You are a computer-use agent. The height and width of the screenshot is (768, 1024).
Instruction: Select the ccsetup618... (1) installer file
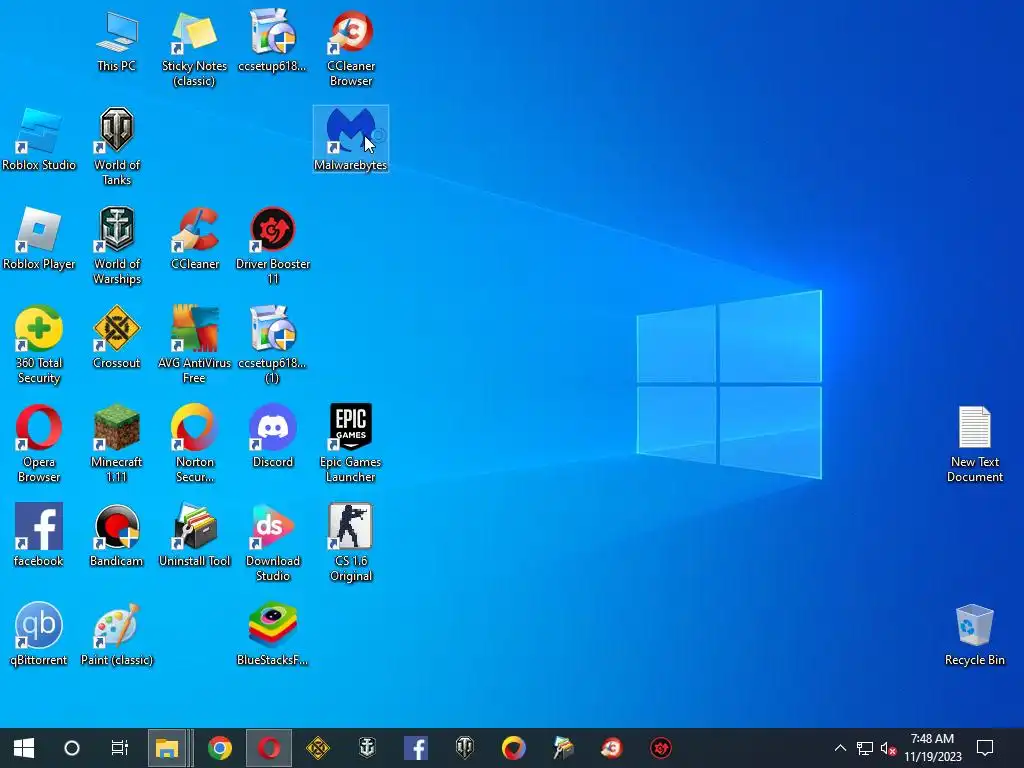pyautogui.click(x=272, y=345)
